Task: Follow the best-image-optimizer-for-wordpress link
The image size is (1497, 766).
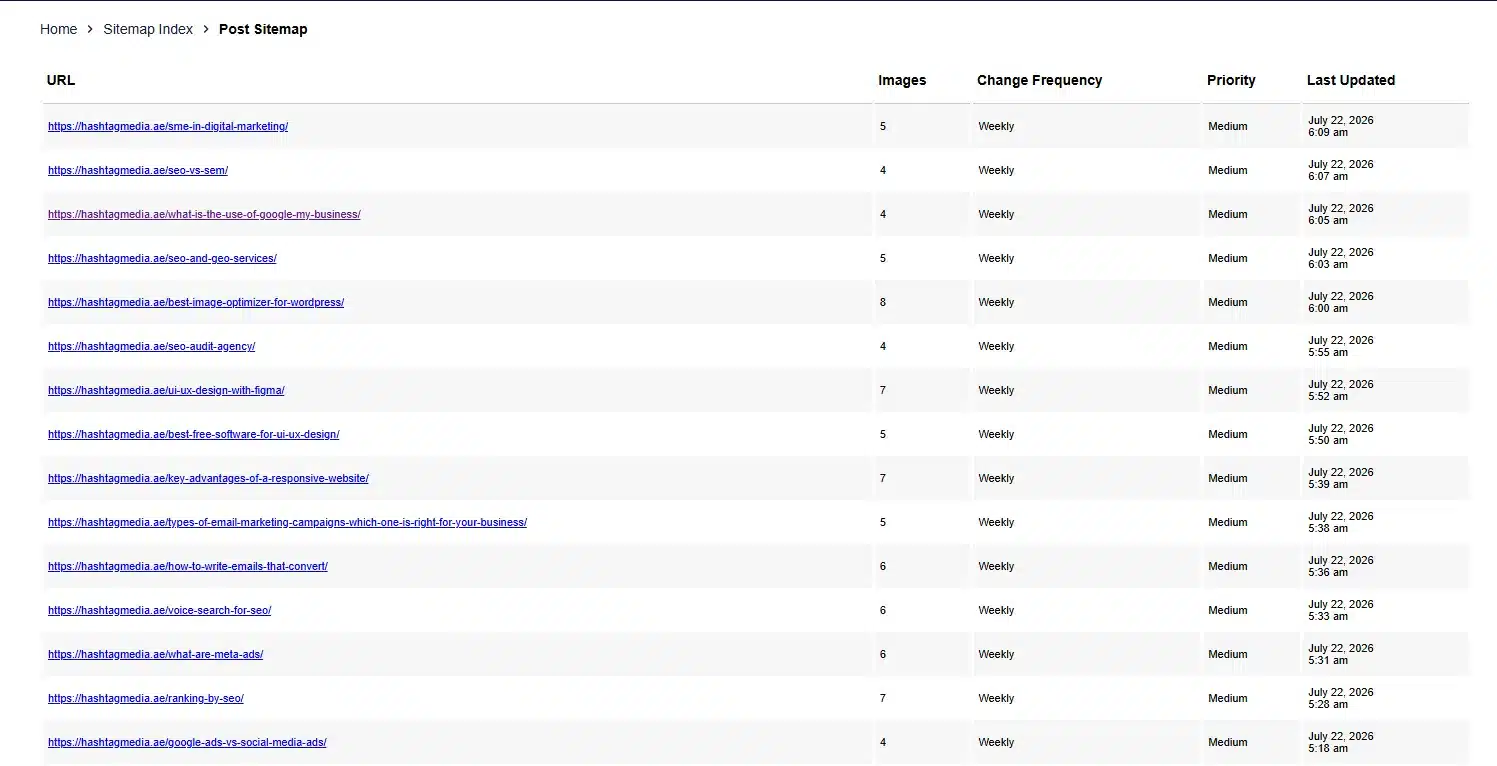Action: coord(196,302)
